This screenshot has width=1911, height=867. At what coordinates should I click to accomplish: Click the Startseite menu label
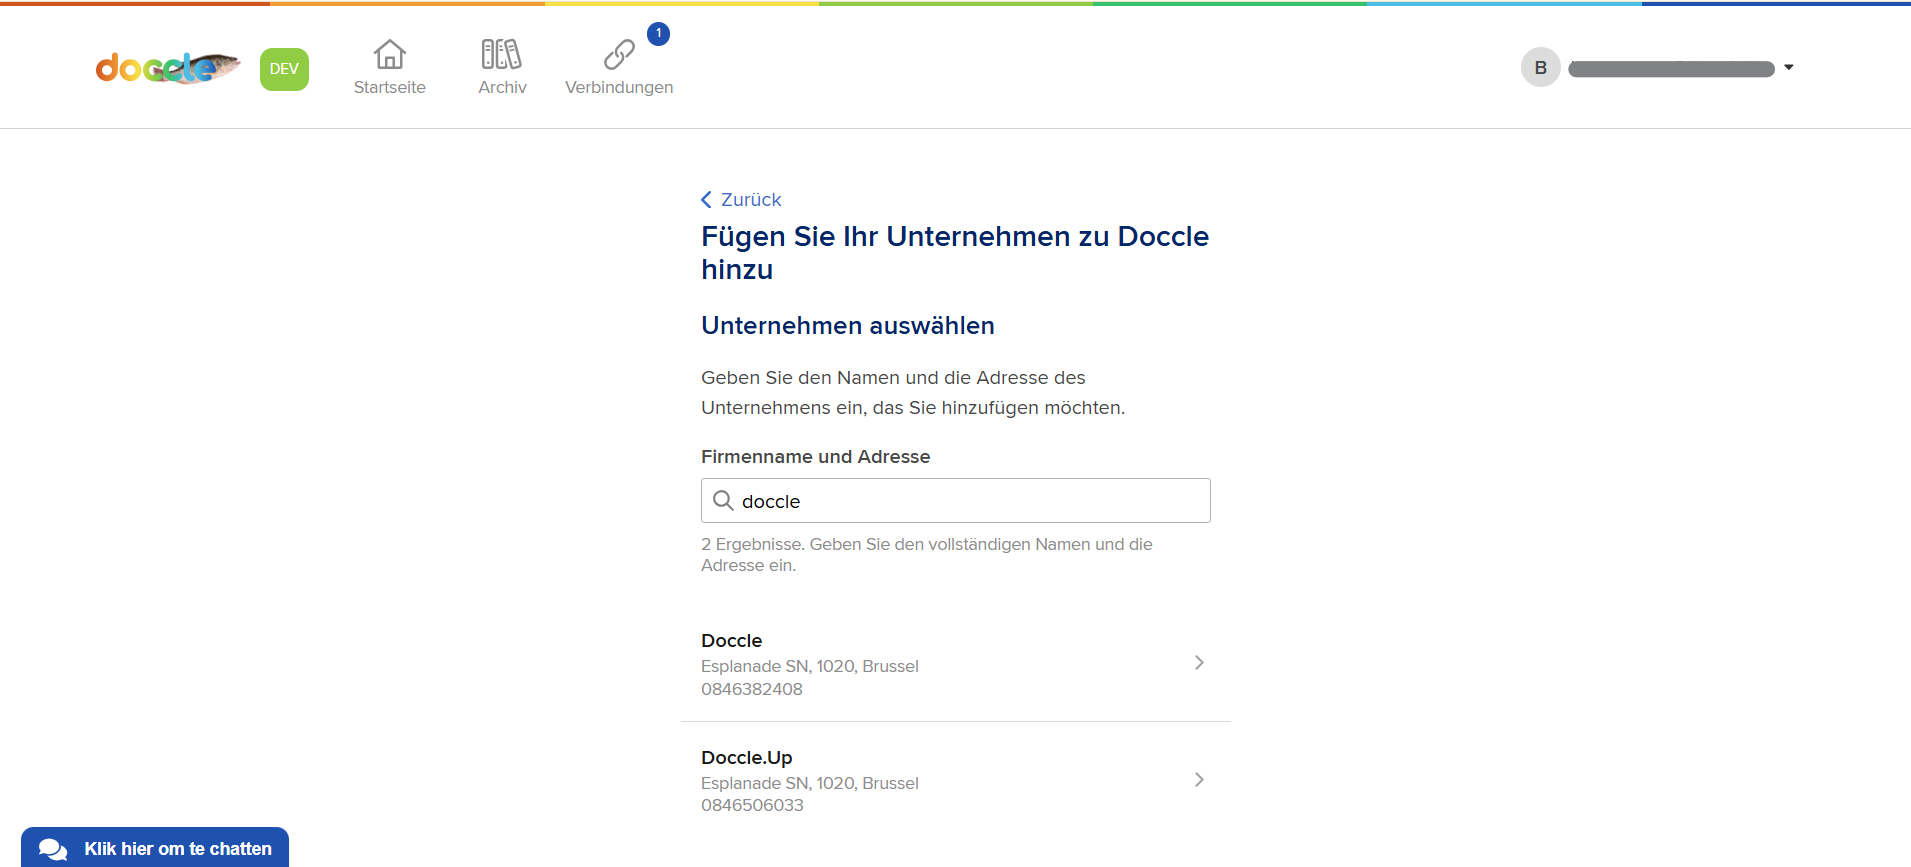(390, 87)
